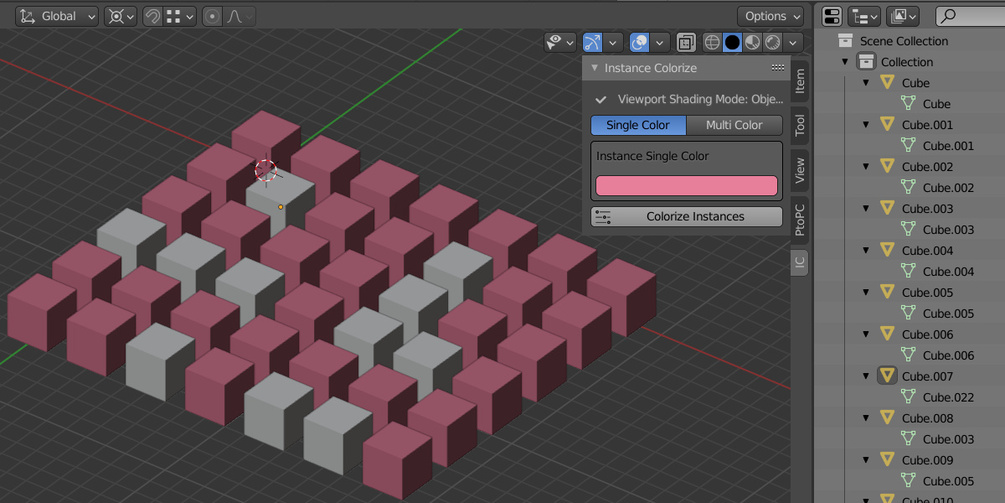Click the Cube.009 object triangle icon
The width and height of the screenshot is (1005, 503).
tap(887, 459)
